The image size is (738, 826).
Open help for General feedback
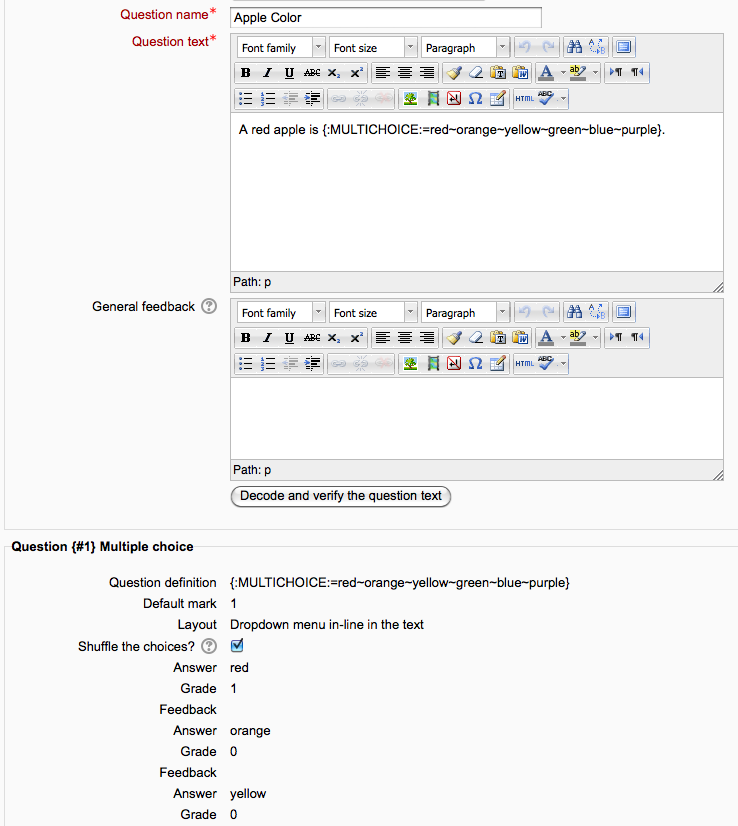point(209,306)
